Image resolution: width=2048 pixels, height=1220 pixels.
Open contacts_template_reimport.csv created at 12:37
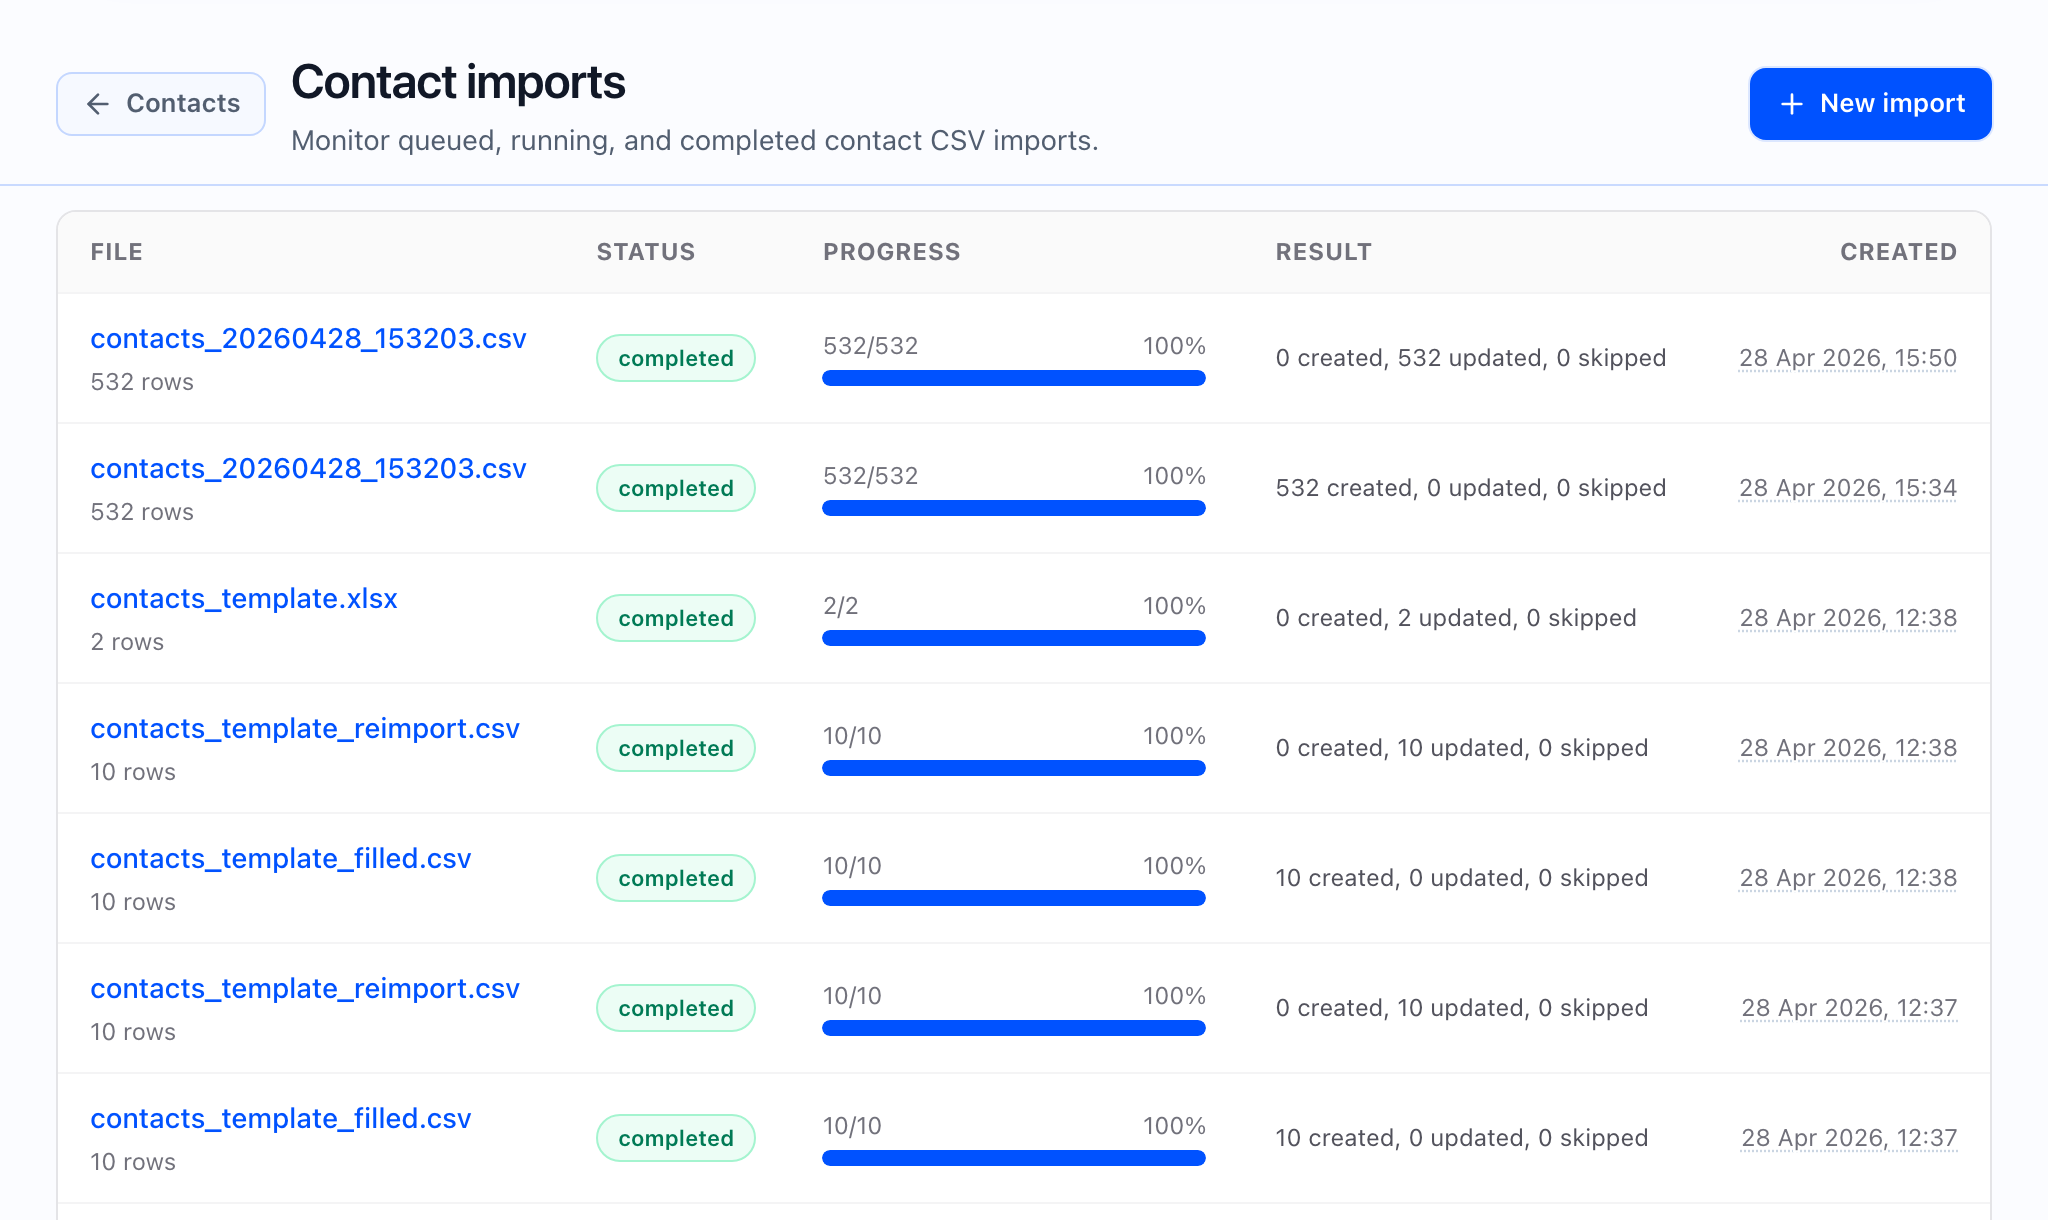coord(305,989)
